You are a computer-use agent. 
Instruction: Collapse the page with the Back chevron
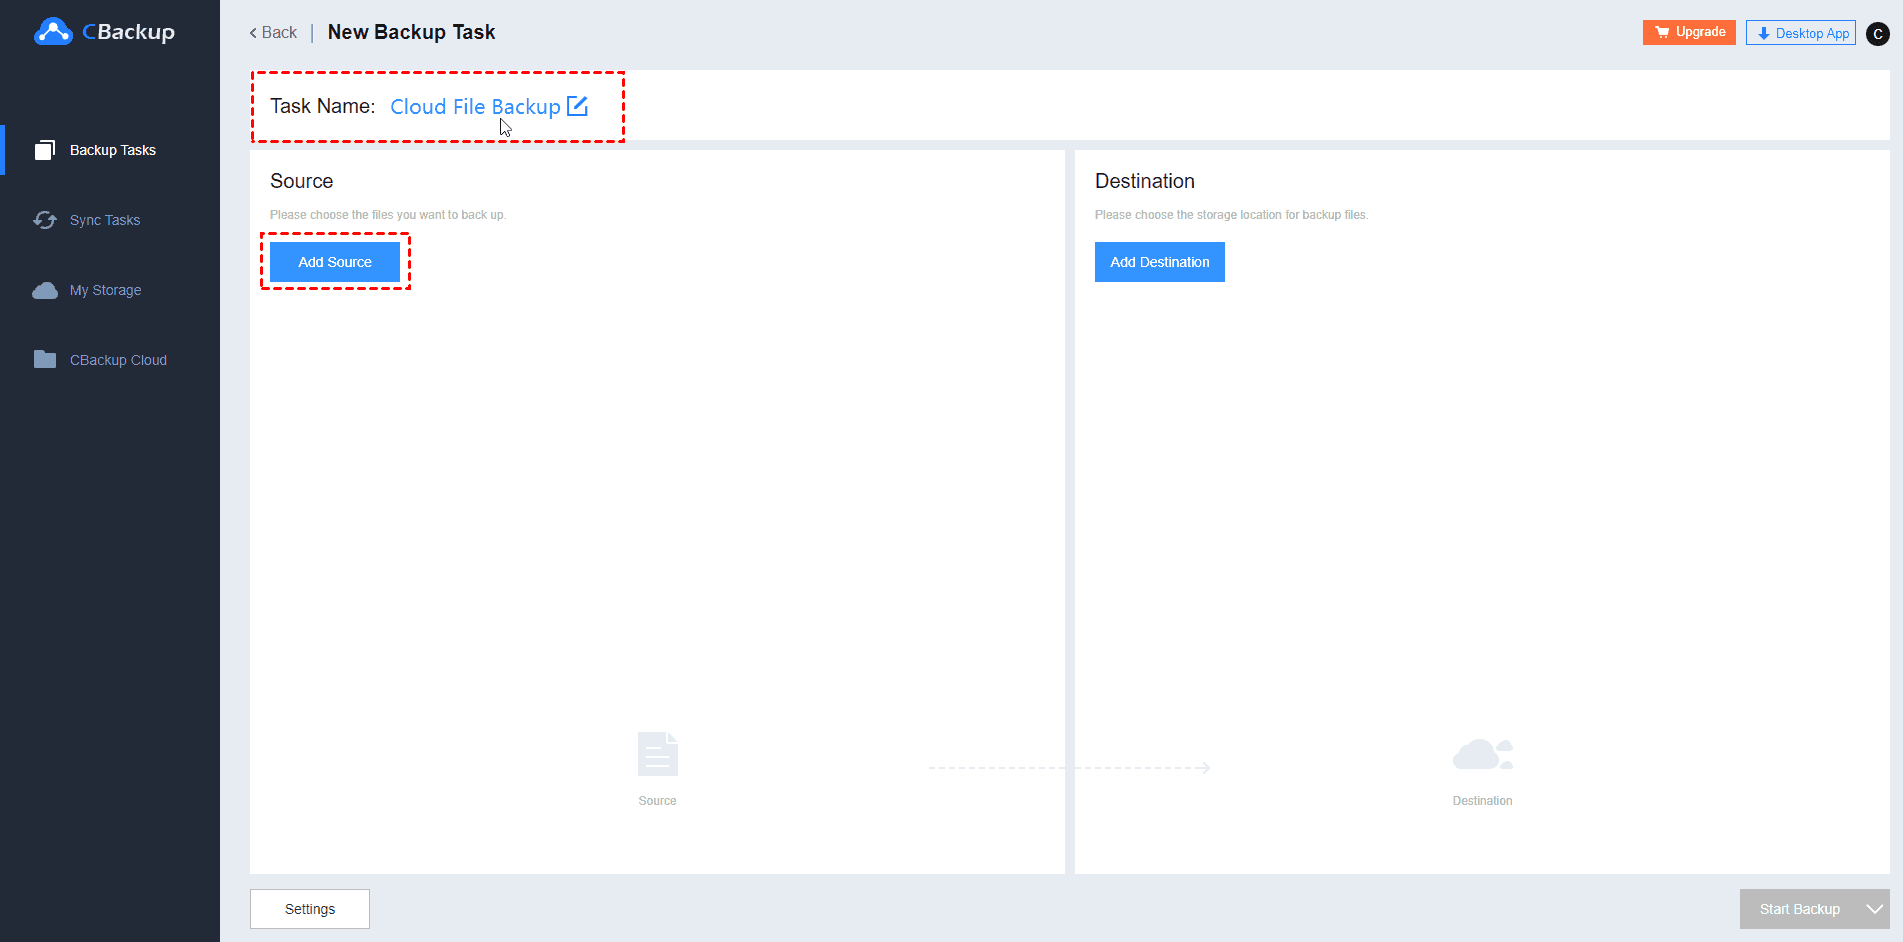[x=251, y=32]
